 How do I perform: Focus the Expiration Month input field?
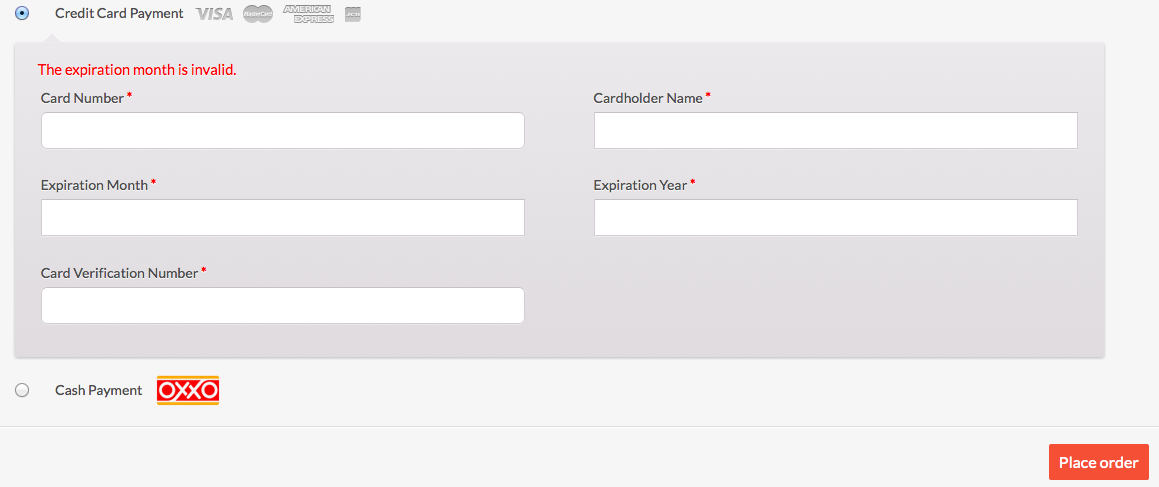282,217
